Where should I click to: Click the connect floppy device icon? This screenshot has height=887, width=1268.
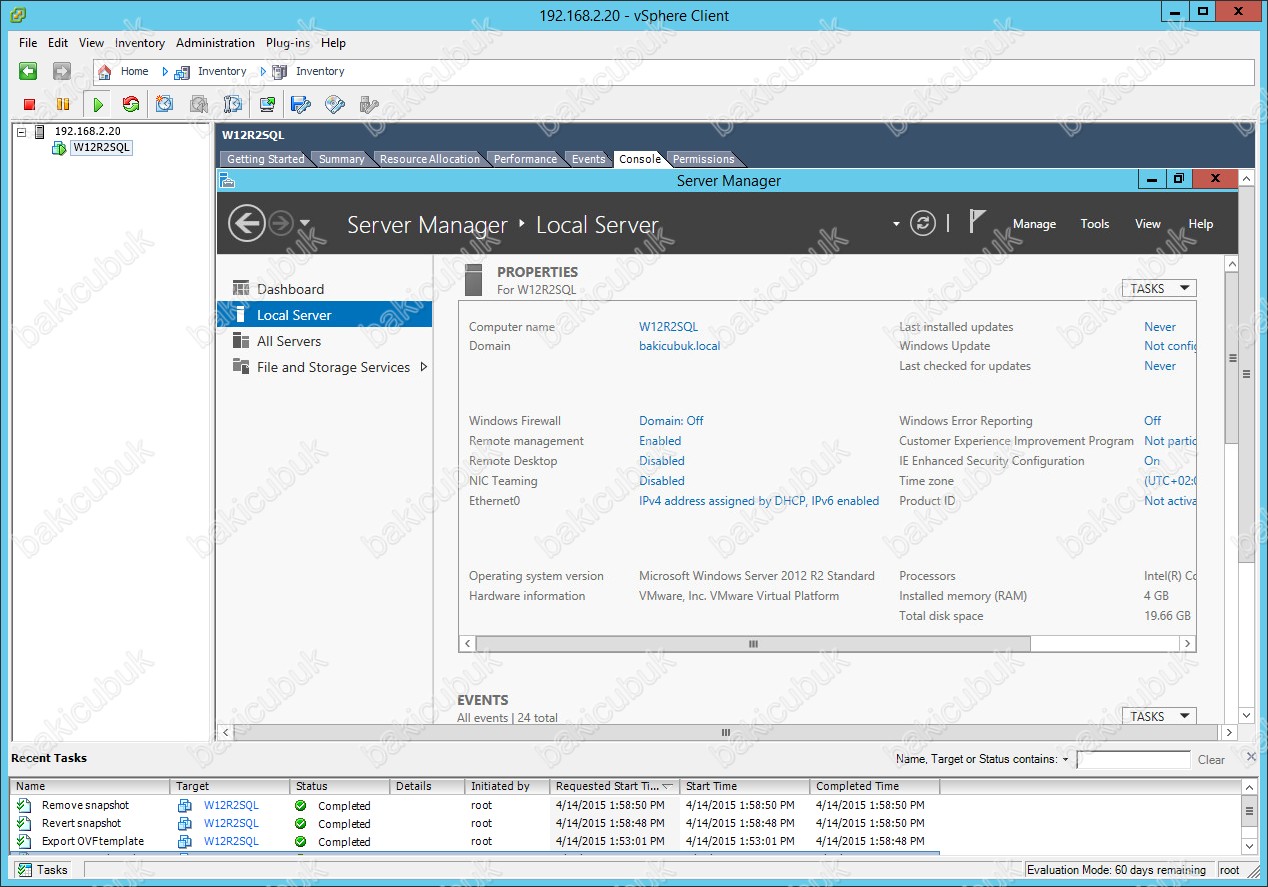tap(301, 104)
